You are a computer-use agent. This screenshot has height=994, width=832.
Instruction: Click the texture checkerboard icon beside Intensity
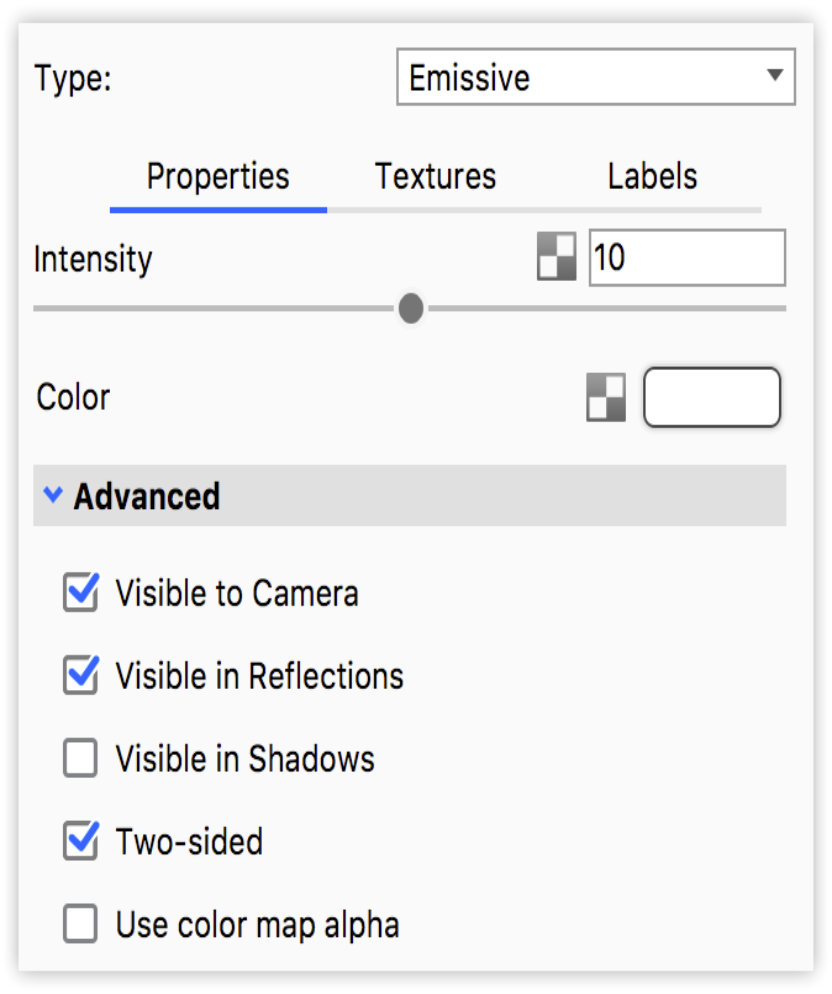[x=557, y=259]
